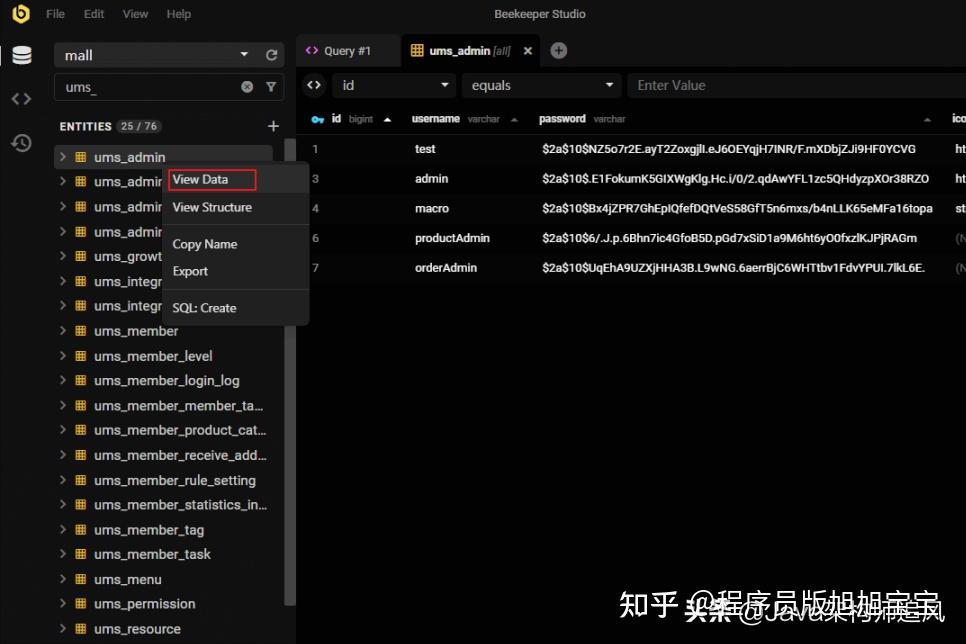Refresh the mall database entities
This screenshot has height=644, width=966.
tap(271, 55)
